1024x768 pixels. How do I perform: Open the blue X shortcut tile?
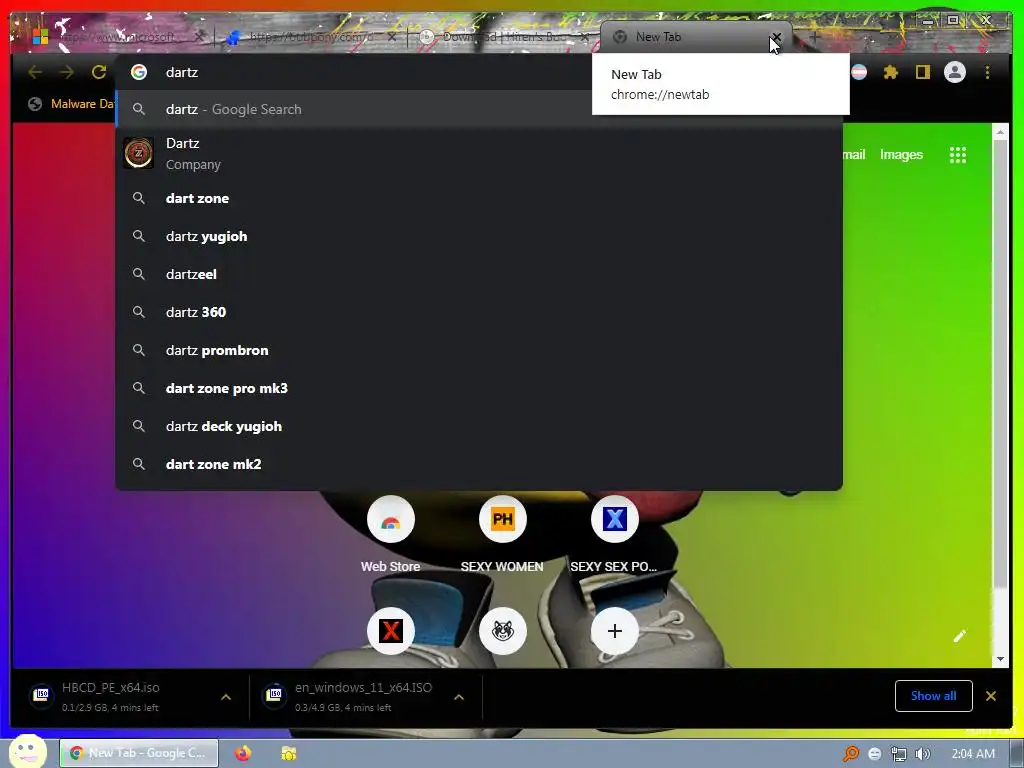click(x=615, y=519)
